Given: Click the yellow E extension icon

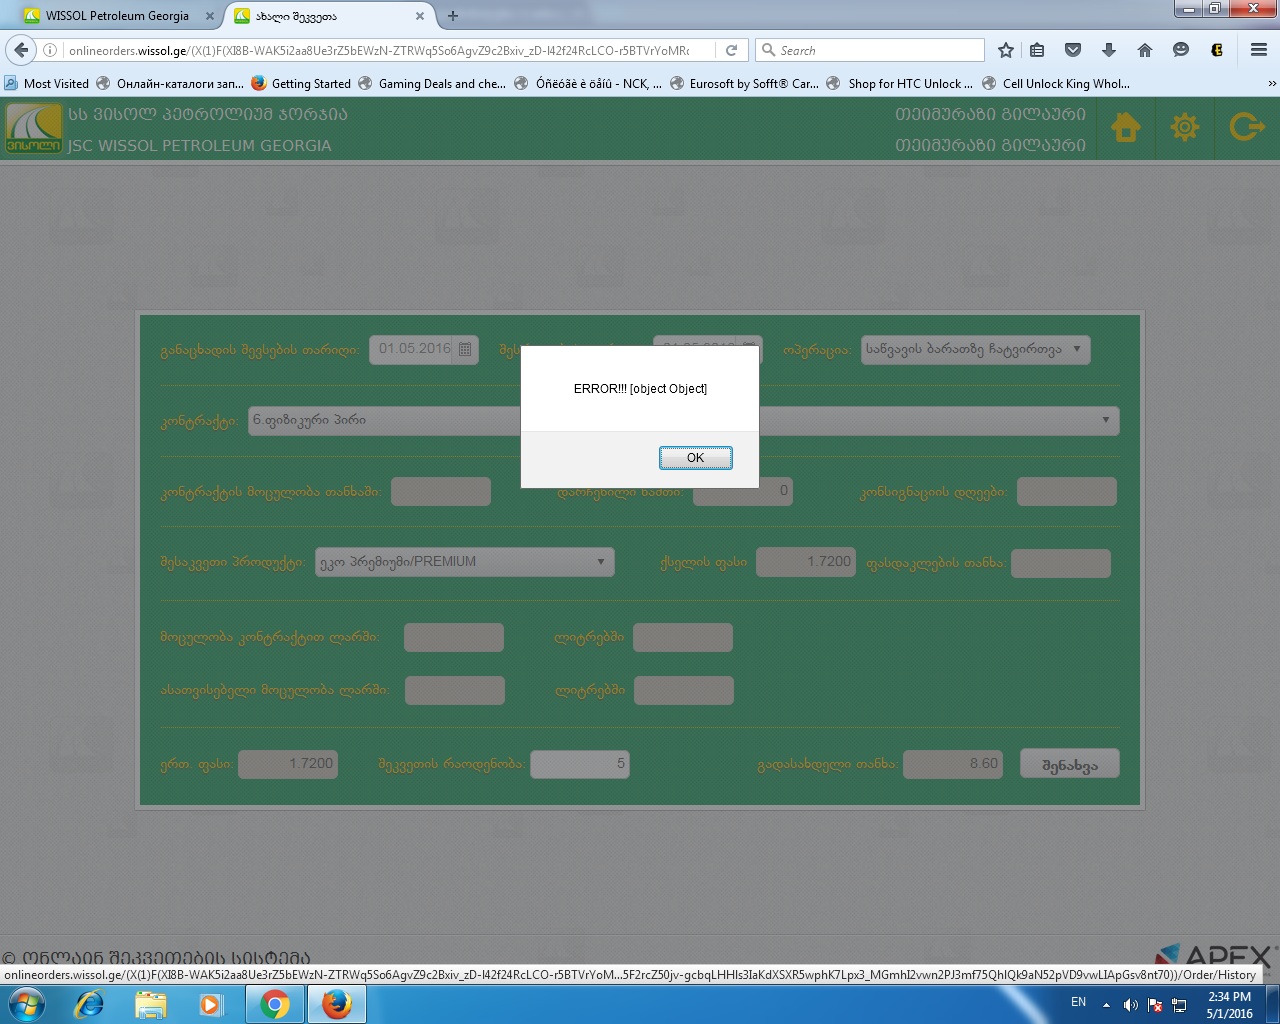Looking at the screenshot, I should coord(1217,50).
